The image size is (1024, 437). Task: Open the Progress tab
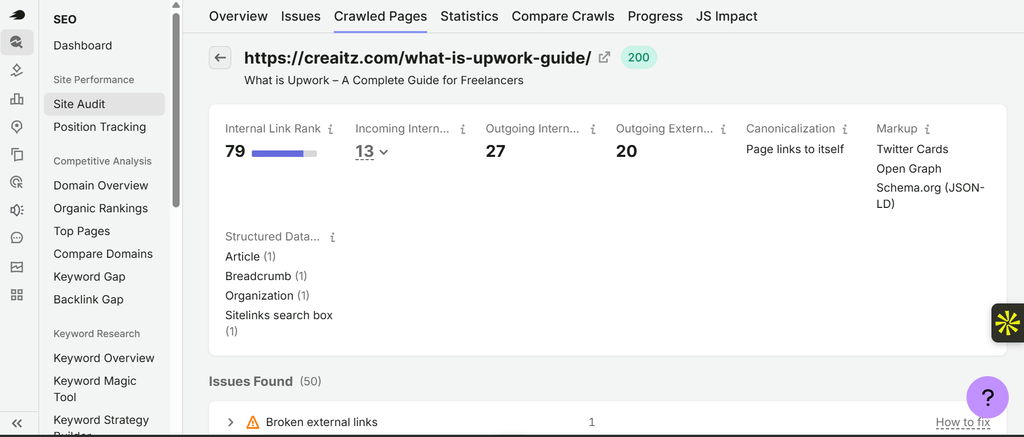click(655, 16)
